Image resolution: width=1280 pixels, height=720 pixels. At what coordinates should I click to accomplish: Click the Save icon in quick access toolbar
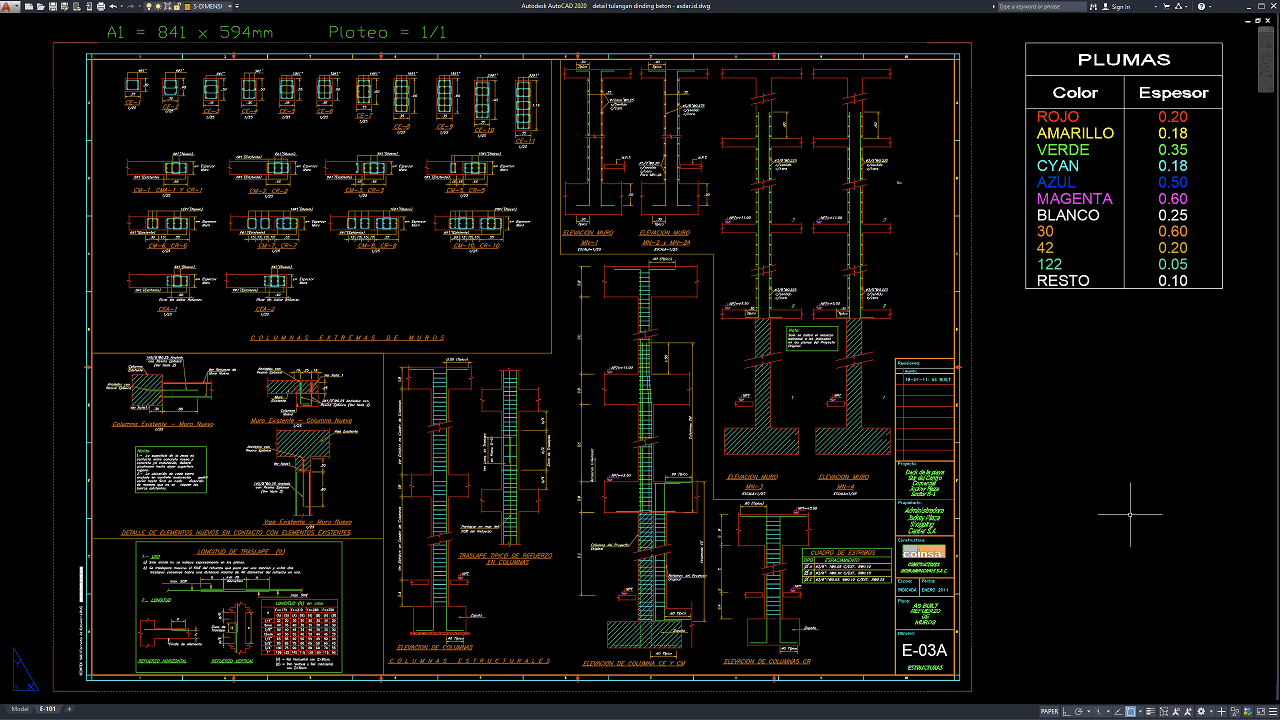53,6
